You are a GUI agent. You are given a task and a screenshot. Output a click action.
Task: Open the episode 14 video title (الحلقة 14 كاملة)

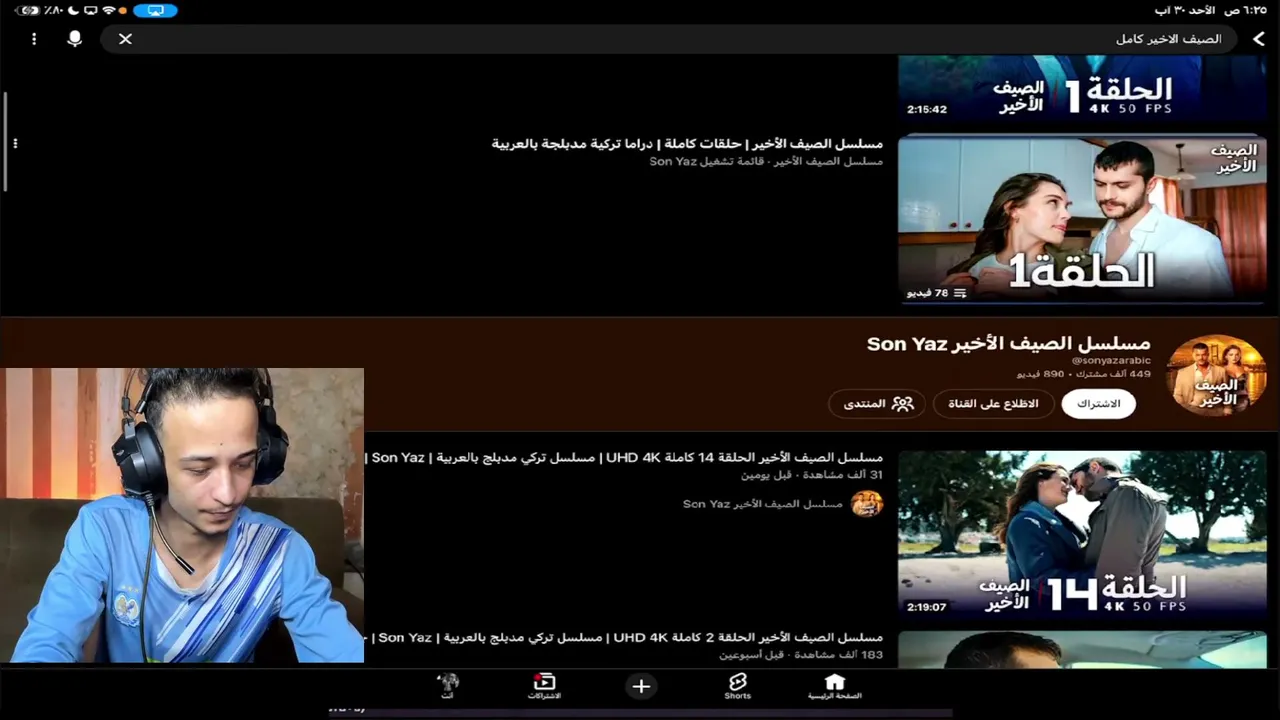(x=625, y=458)
